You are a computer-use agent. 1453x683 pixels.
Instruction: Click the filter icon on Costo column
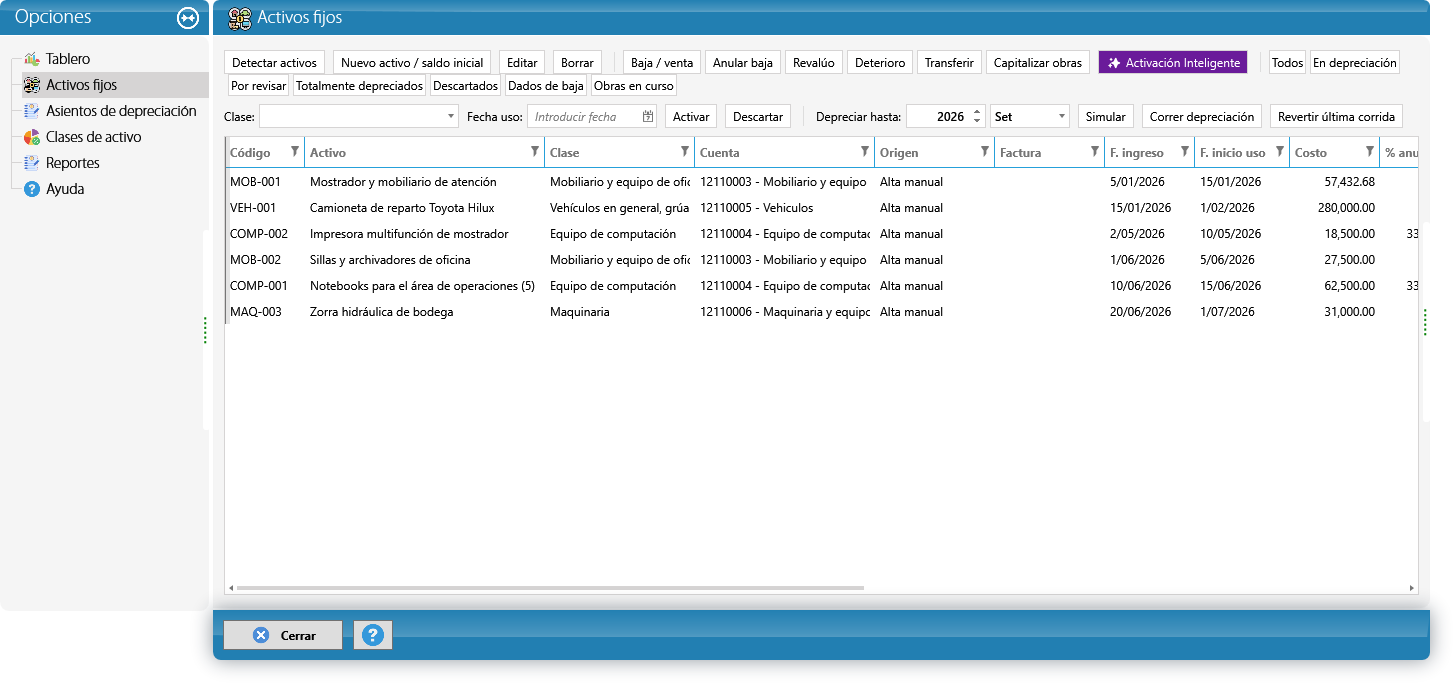click(1370, 152)
